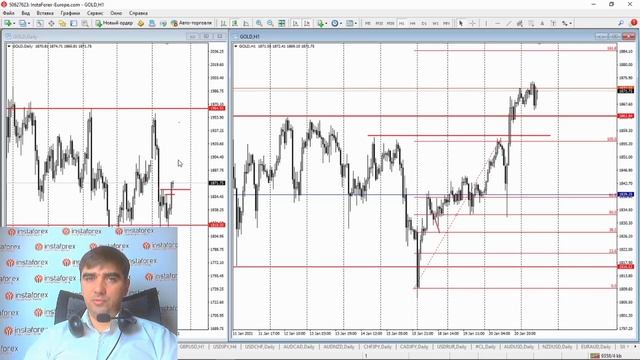
Task: Open the Вид menu
Action: [x=26, y=13]
